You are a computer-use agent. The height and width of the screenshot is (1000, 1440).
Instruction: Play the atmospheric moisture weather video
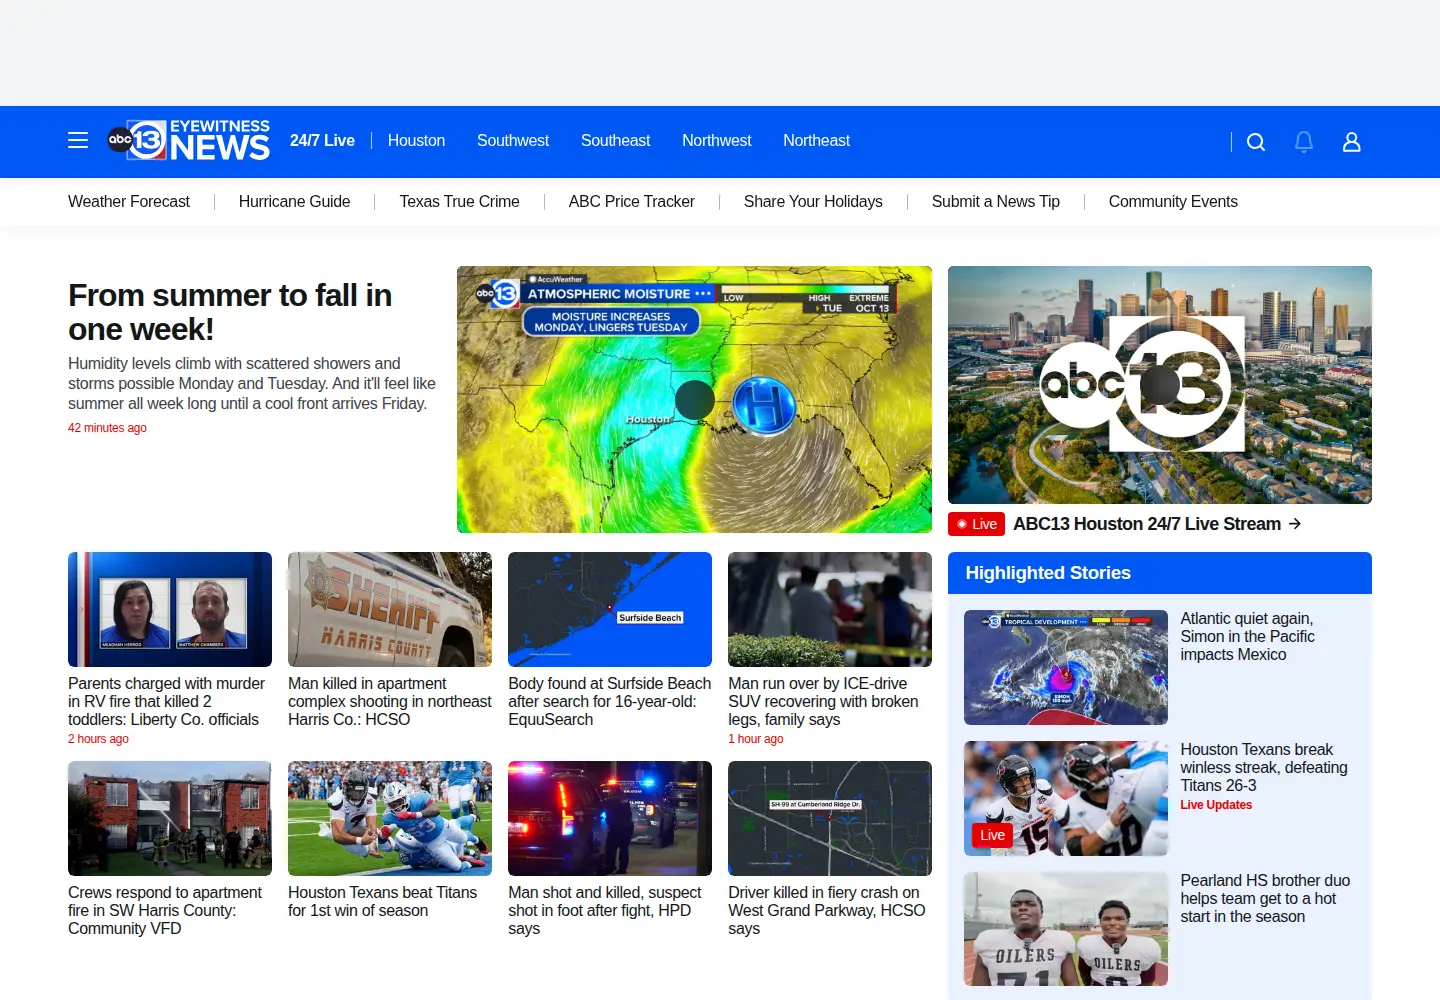[x=694, y=400]
